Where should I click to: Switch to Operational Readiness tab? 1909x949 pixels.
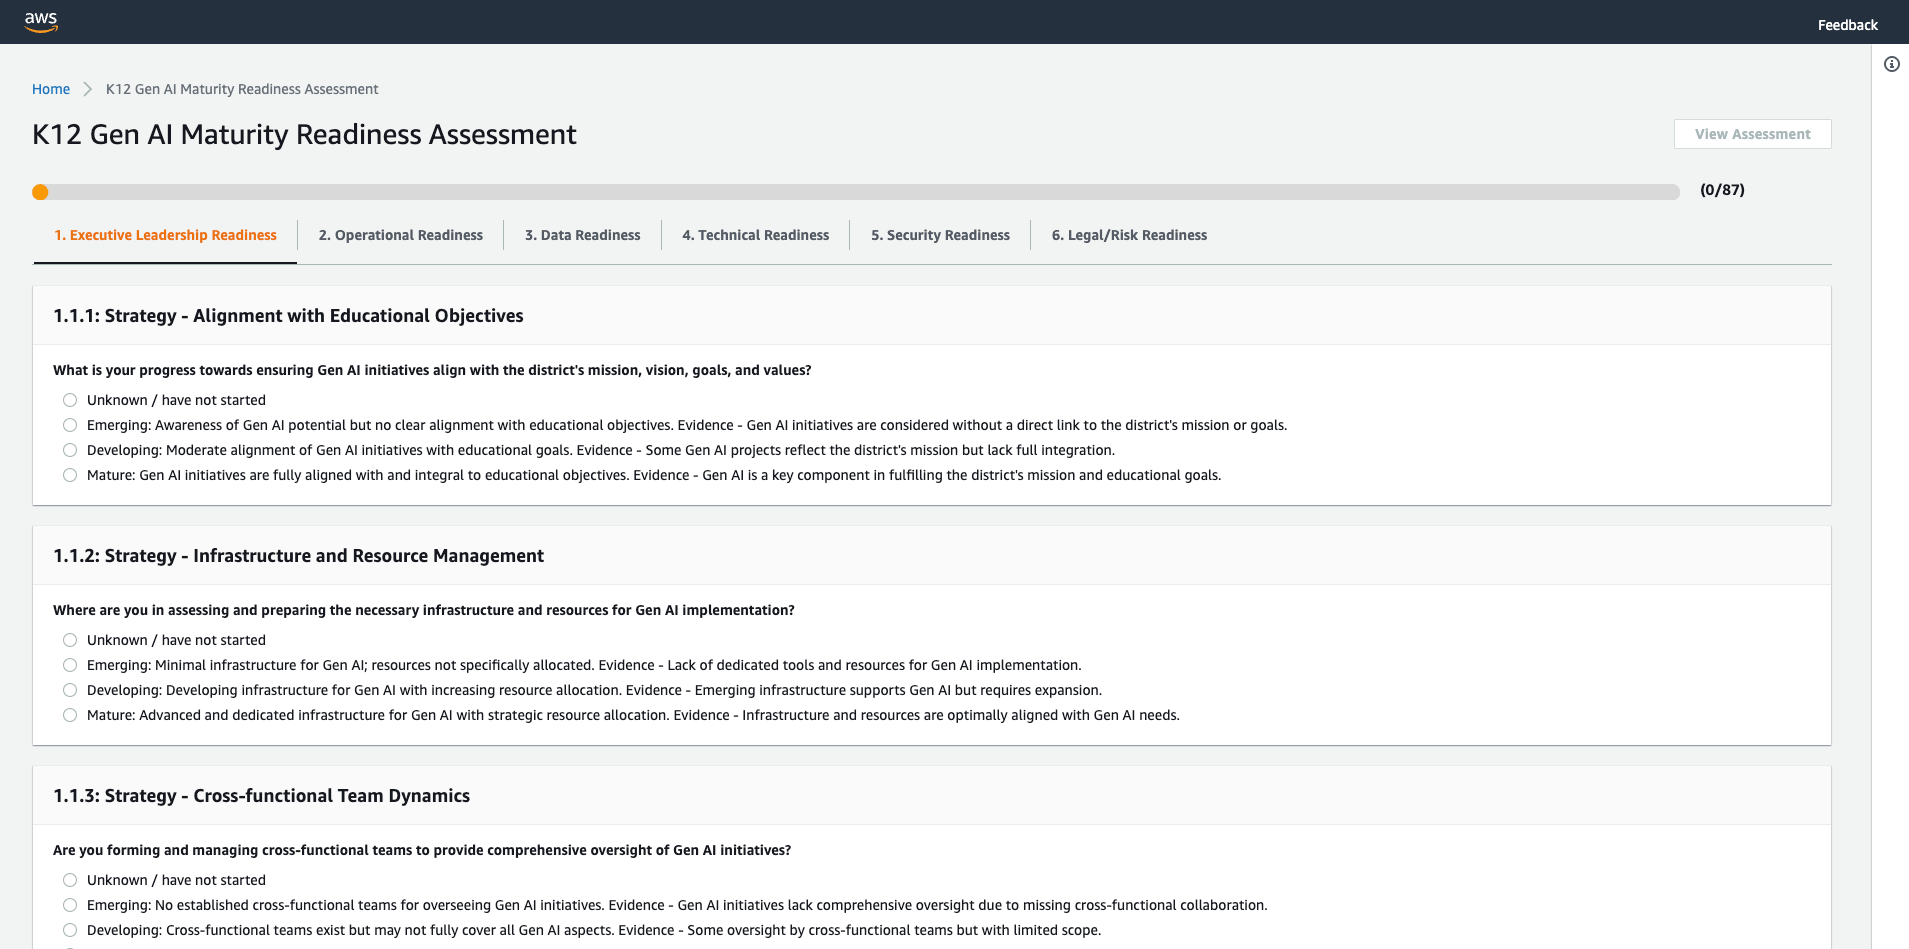400,235
